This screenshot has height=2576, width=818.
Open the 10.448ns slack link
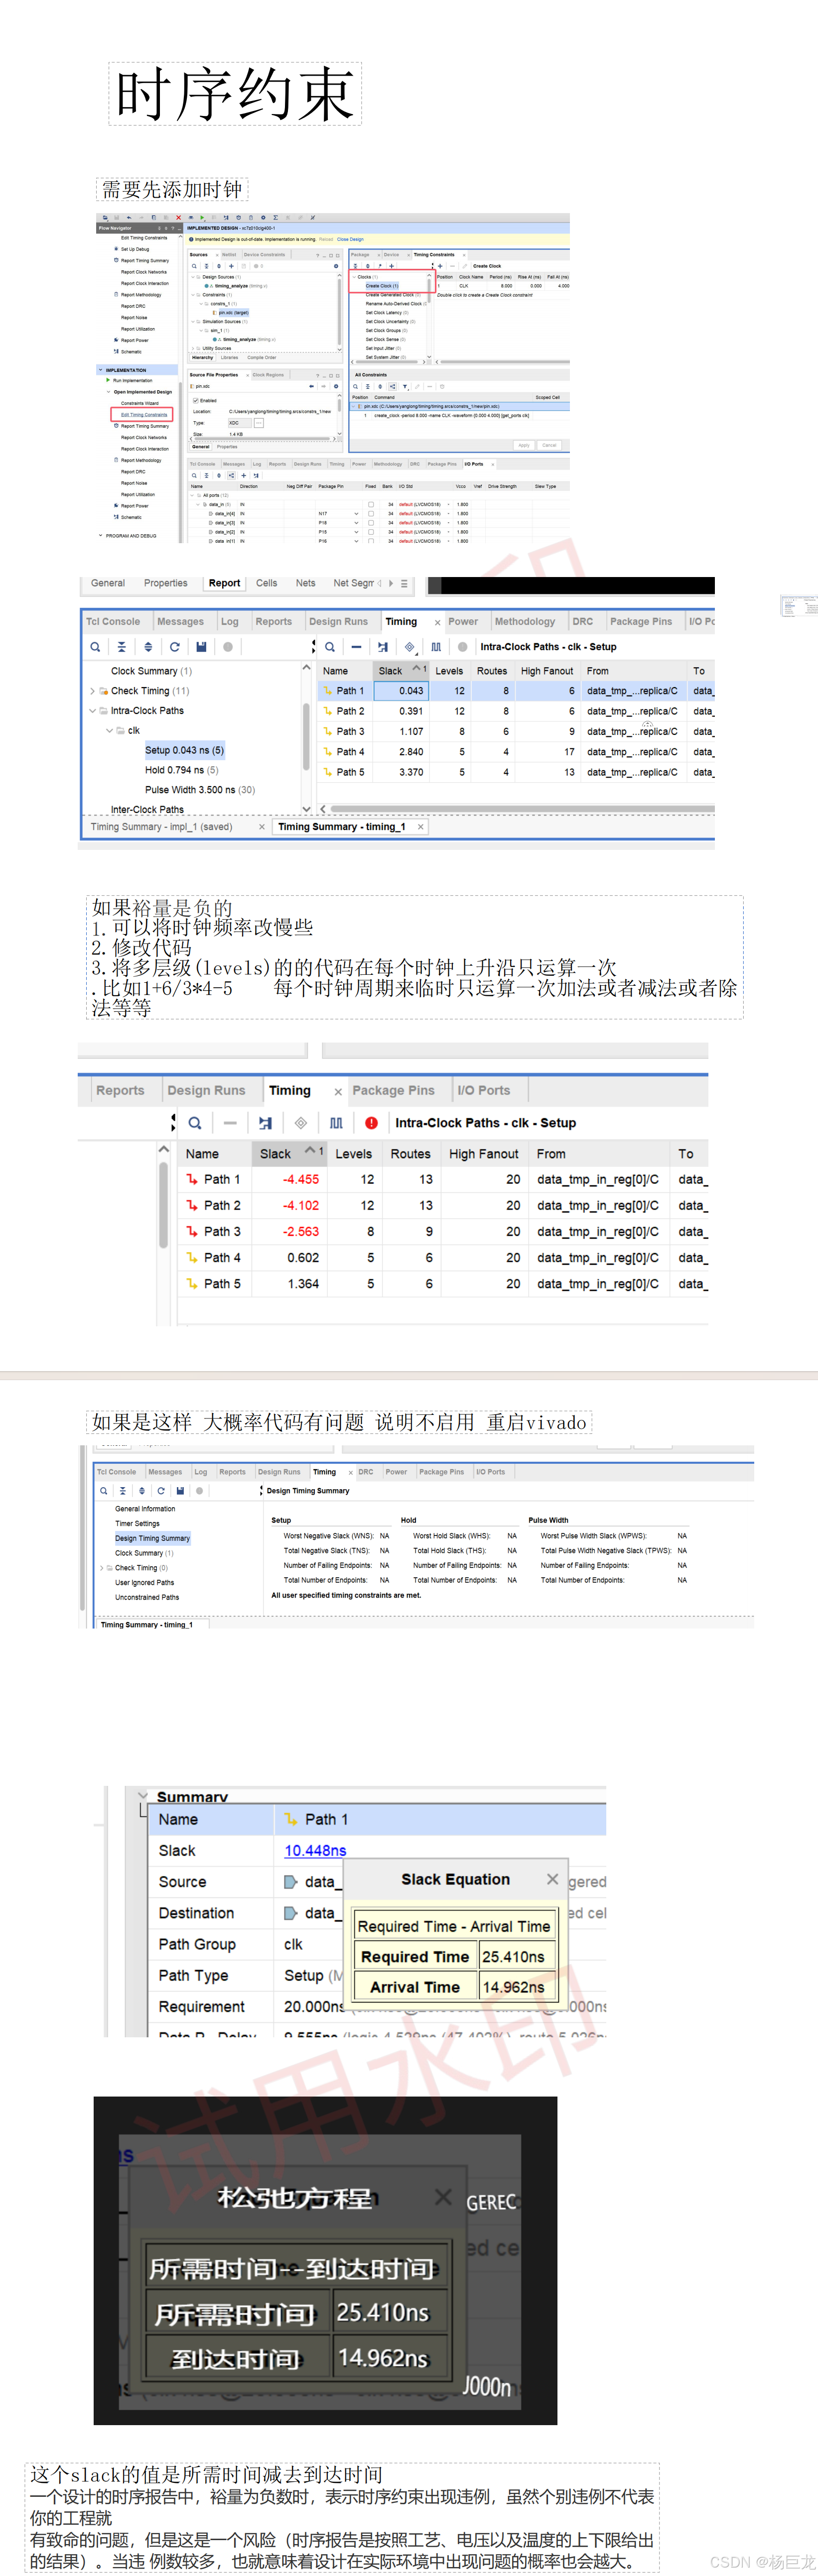coord(315,1851)
